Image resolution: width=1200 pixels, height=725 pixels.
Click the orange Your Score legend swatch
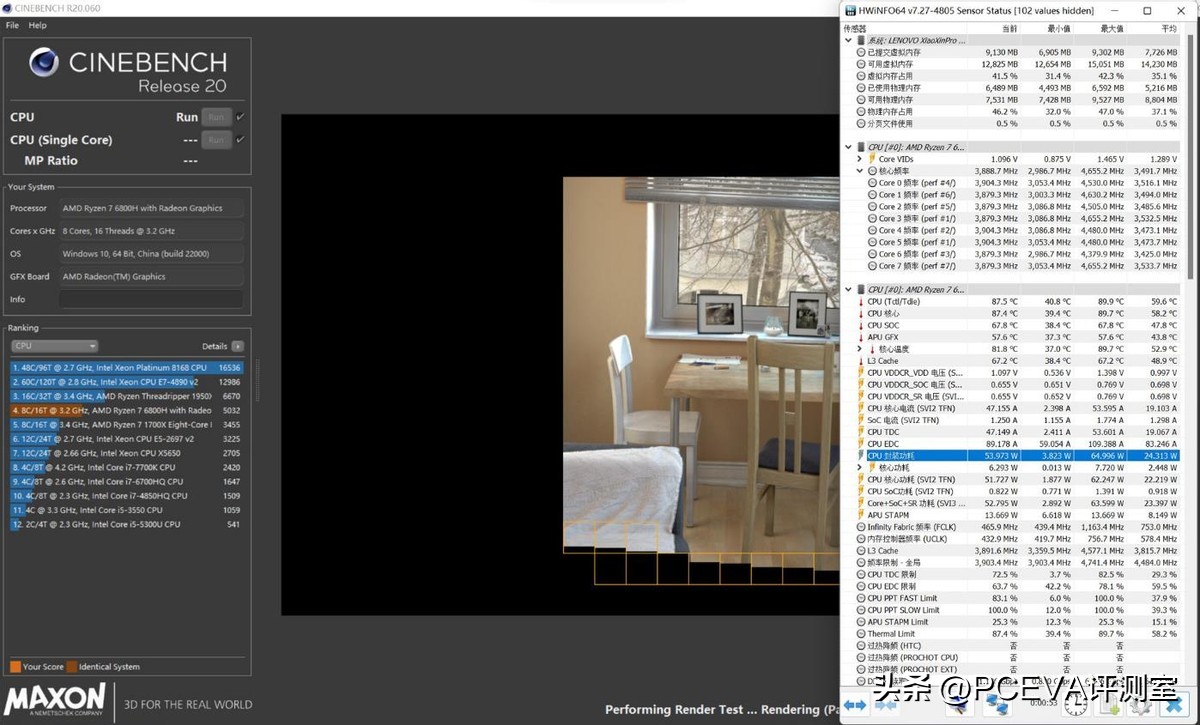[x=15, y=666]
